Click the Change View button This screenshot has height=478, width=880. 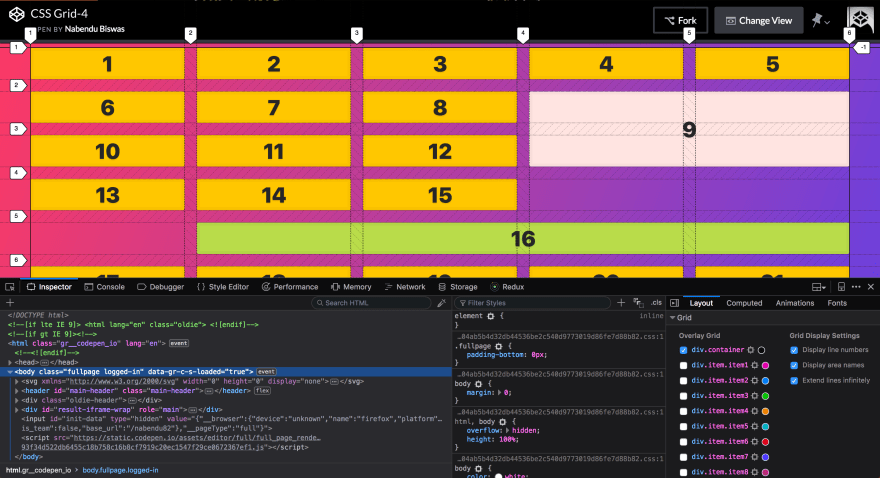pos(759,21)
